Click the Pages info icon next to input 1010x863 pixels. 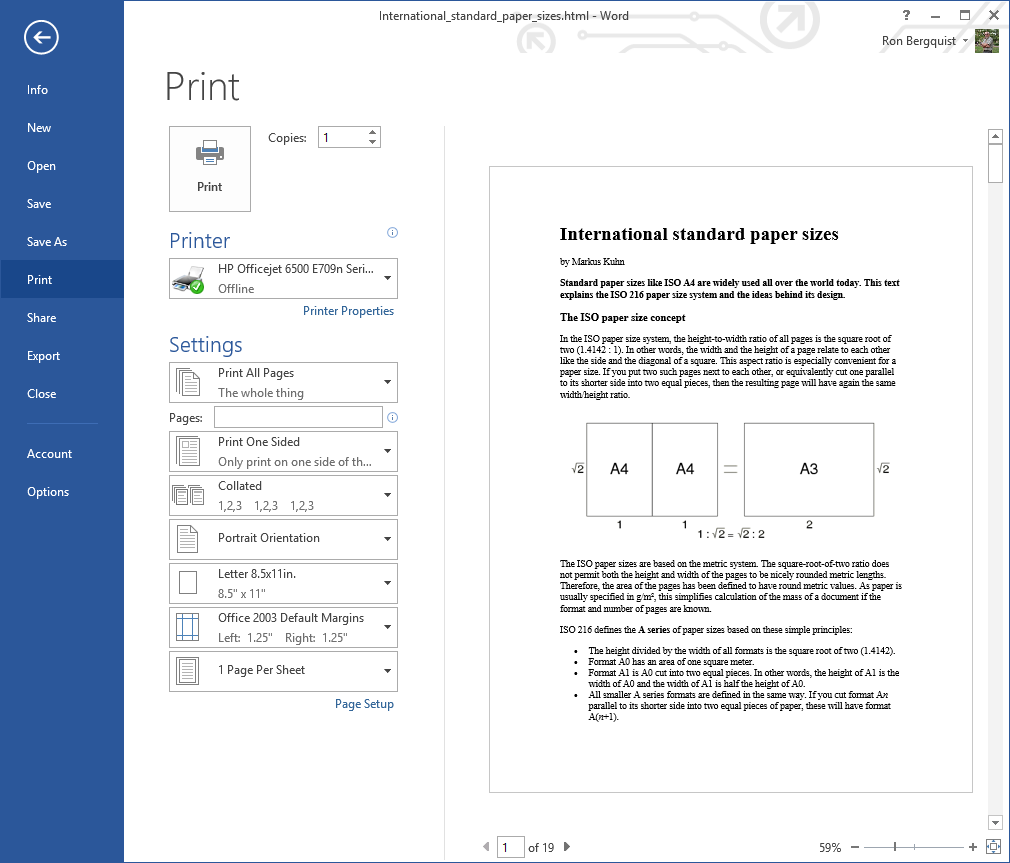click(x=392, y=418)
